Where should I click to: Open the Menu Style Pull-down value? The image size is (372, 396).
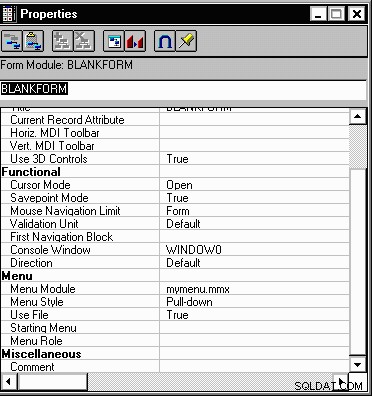[x=254, y=302]
